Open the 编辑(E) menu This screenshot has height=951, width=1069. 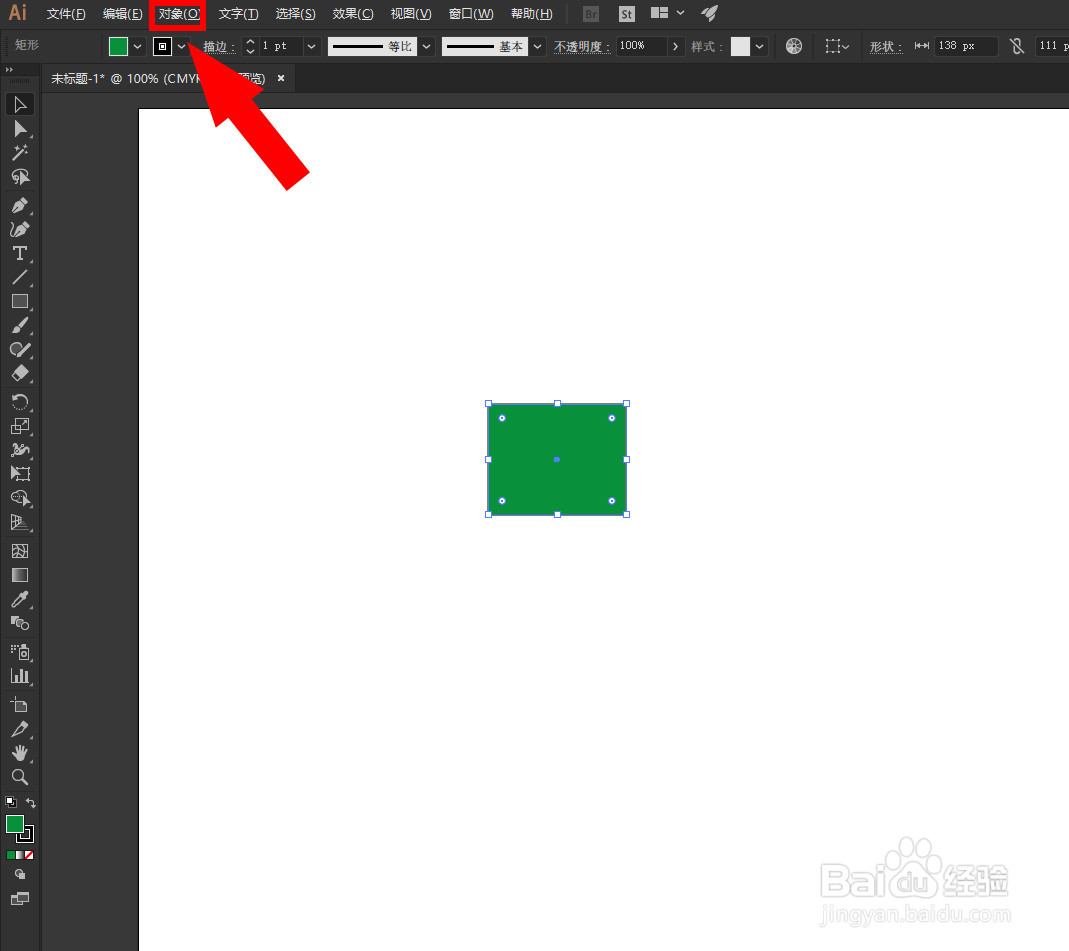coord(122,14)
